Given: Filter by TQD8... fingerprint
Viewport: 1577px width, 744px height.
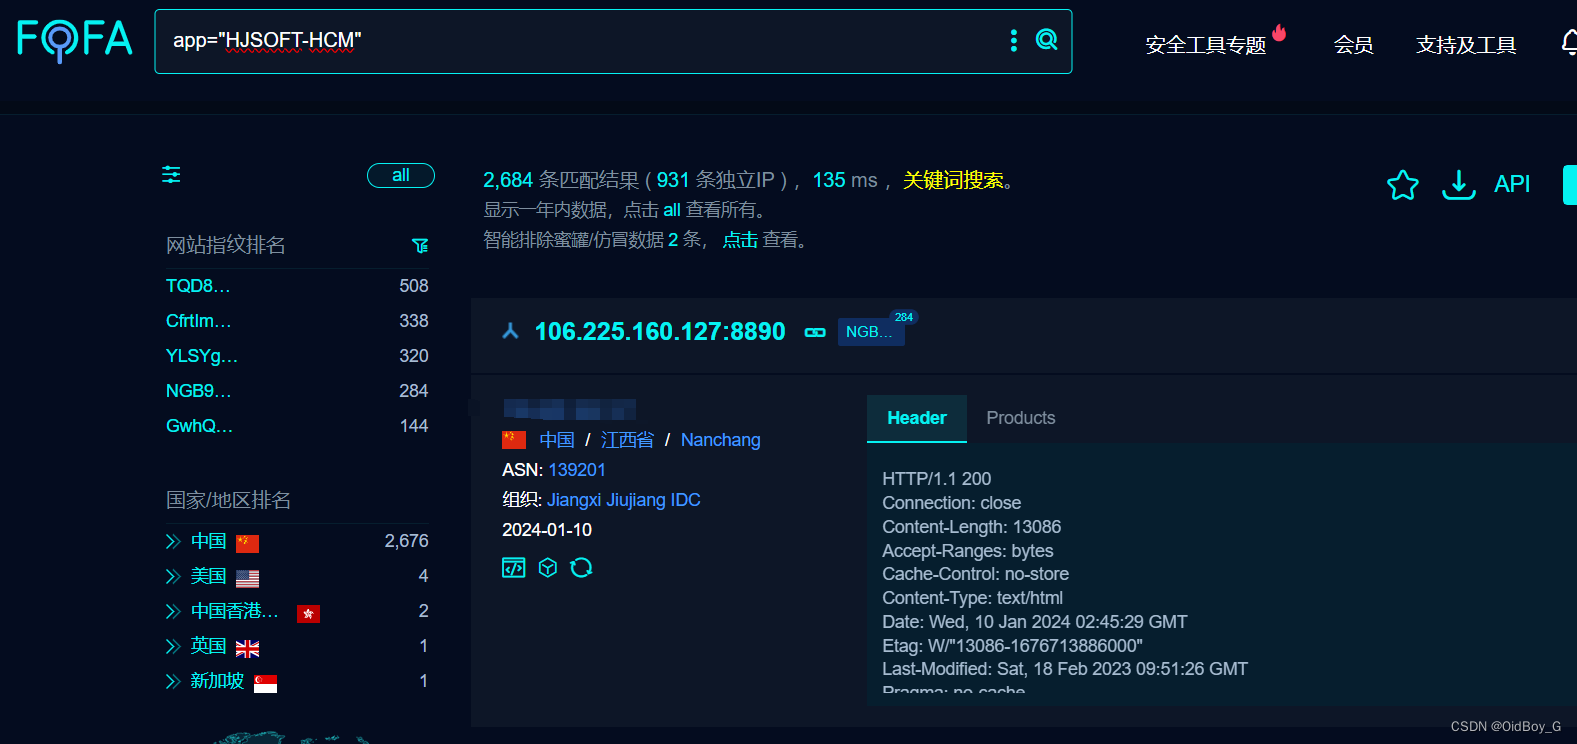Looking at the screenshot, I should click(x=198, y=286).
